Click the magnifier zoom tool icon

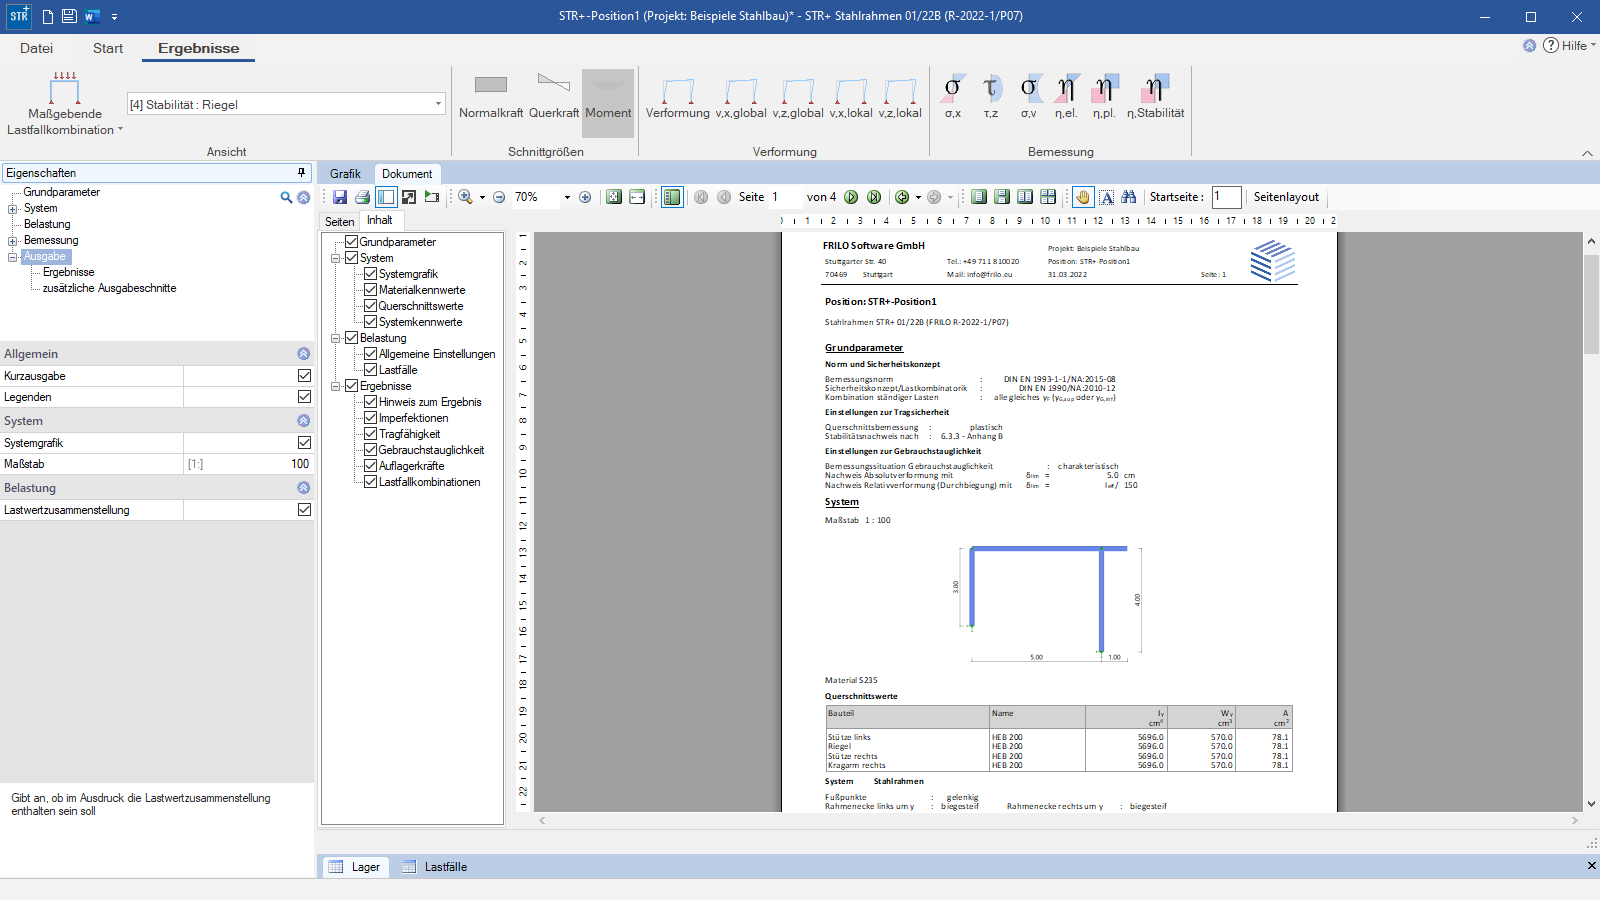pyautogui.click(x=466, y=197)
